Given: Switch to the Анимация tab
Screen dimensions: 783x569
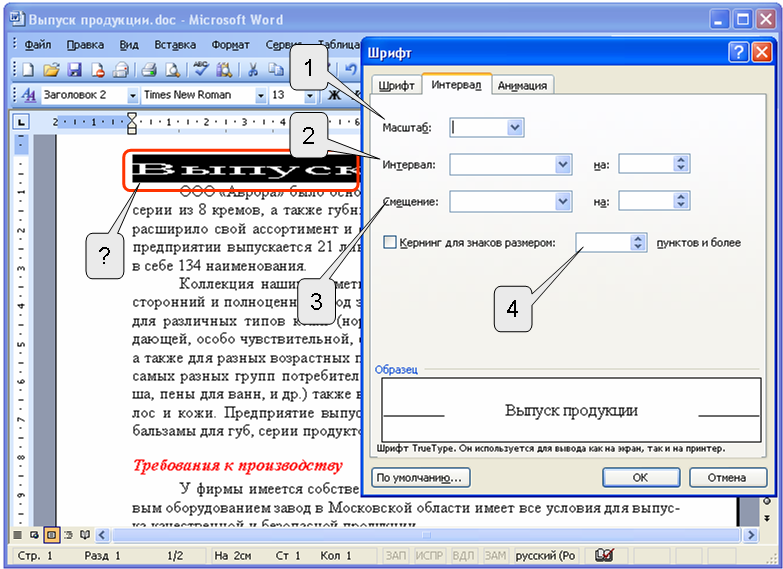Looking at the screenshot, I should coord(522,85).
